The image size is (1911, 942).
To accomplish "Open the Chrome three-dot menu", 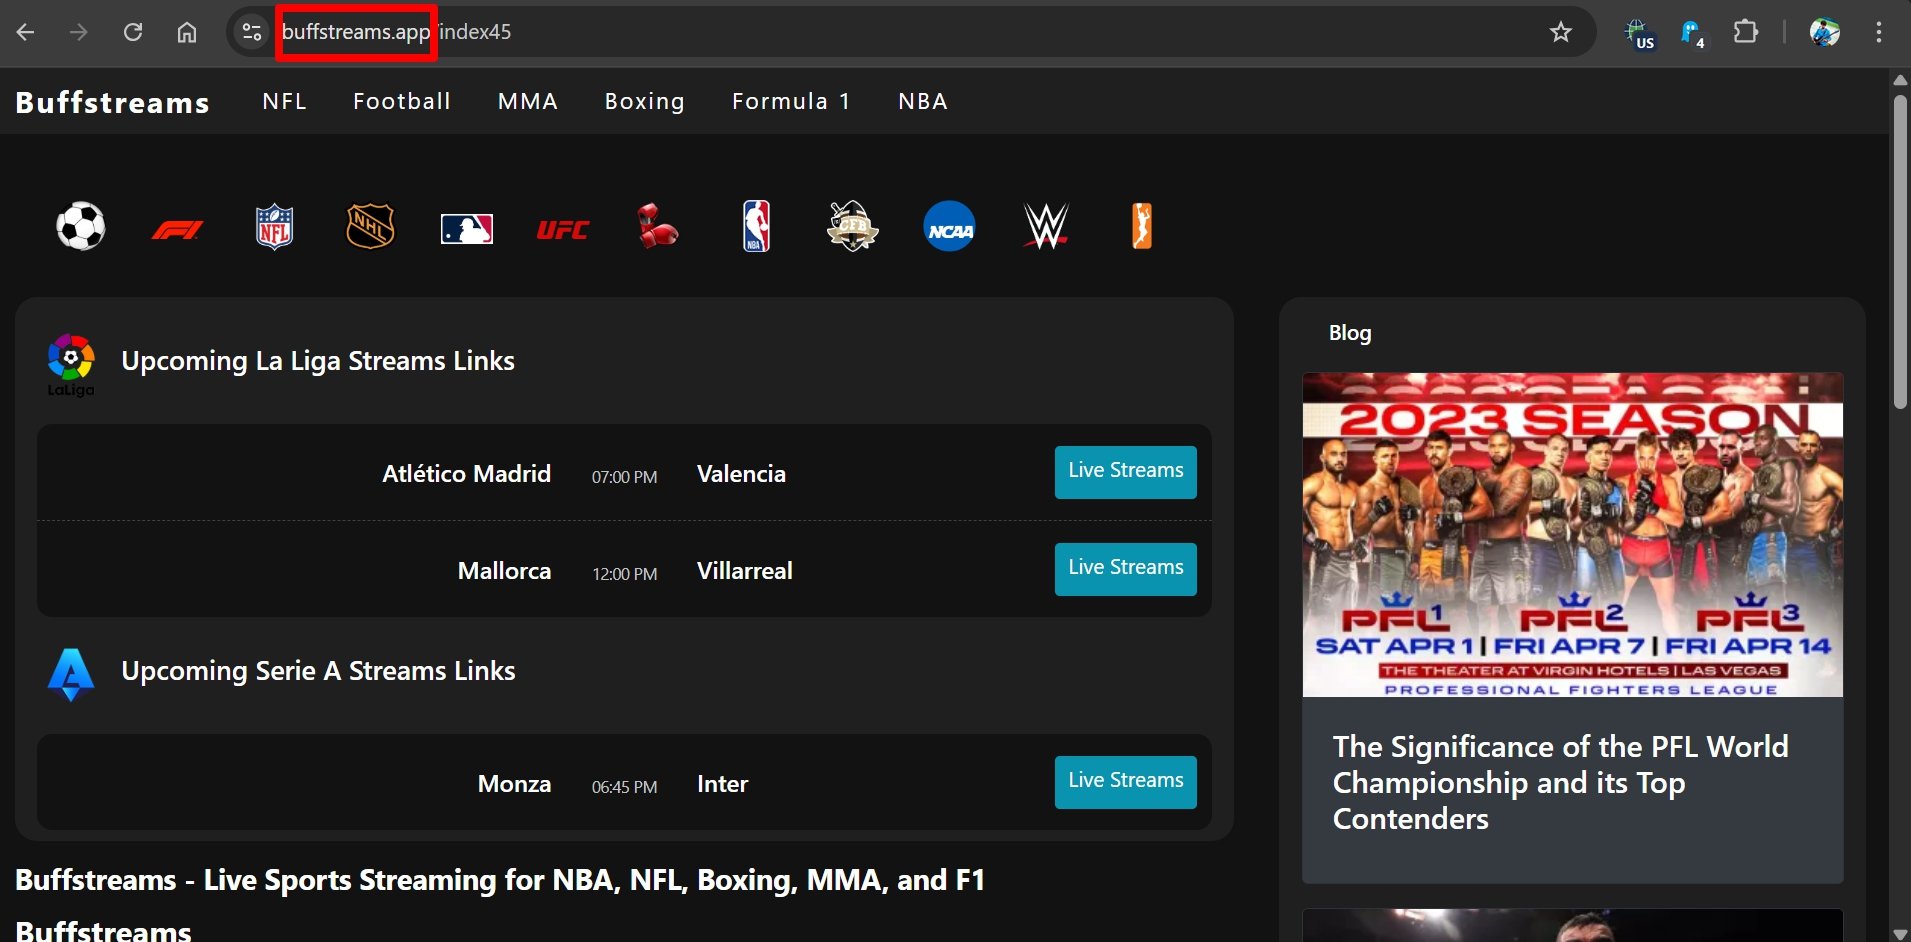I will pos(1879,32).
